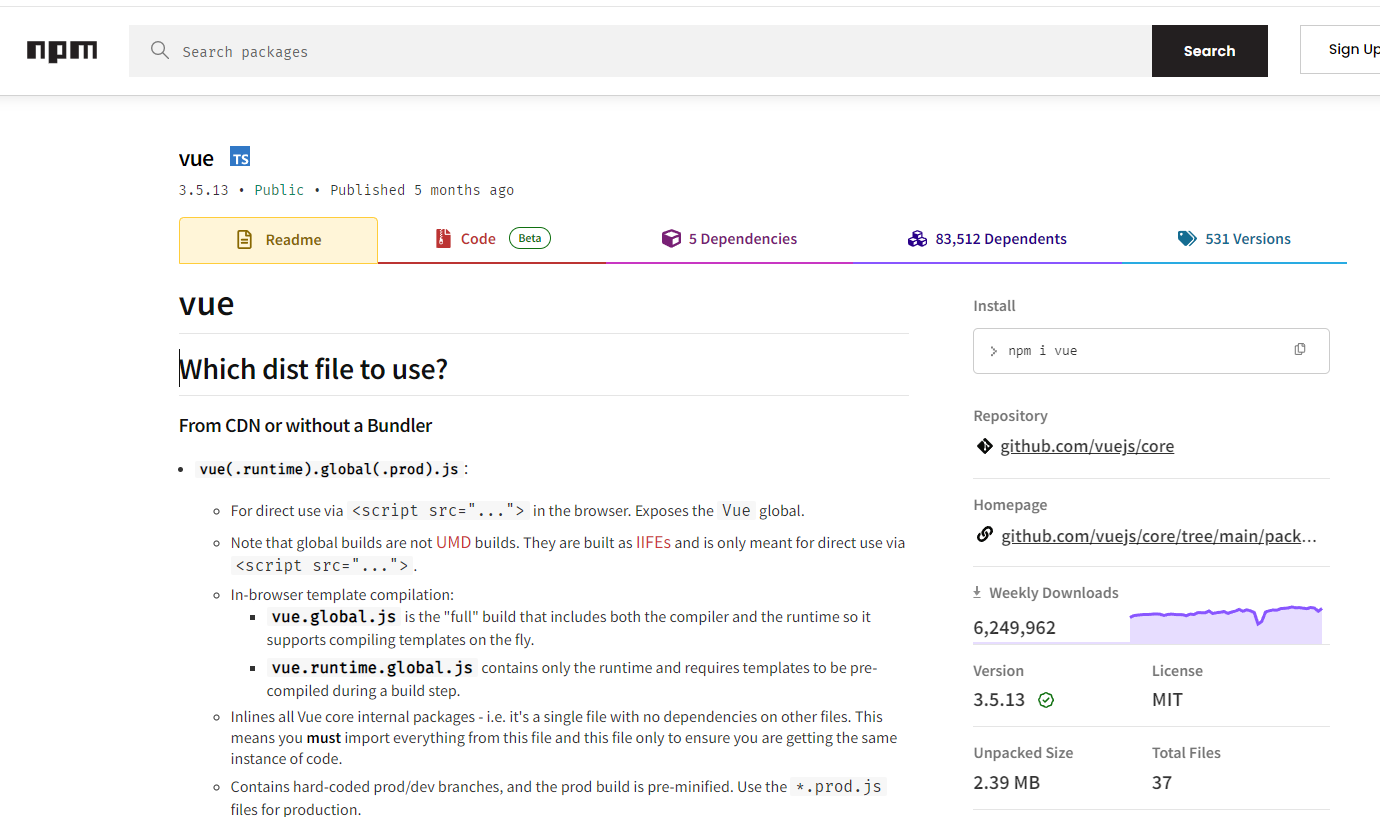Focus the Search packages input field
Image resolution: width=1380 pixels, height=817 pixels.
[640, 51]
